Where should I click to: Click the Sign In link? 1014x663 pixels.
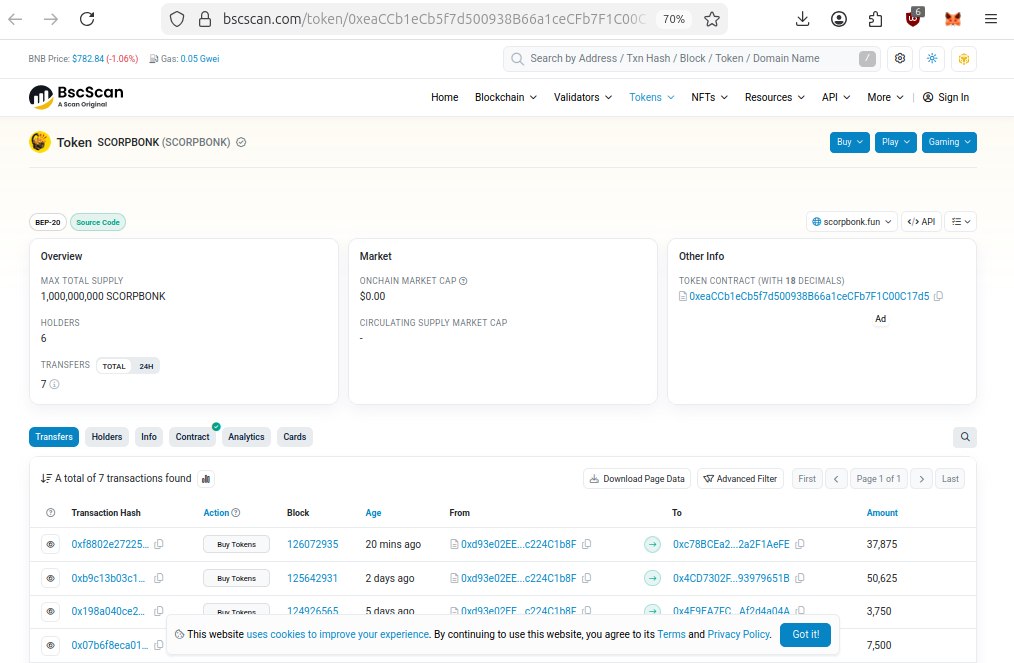(x=945, y=97)
